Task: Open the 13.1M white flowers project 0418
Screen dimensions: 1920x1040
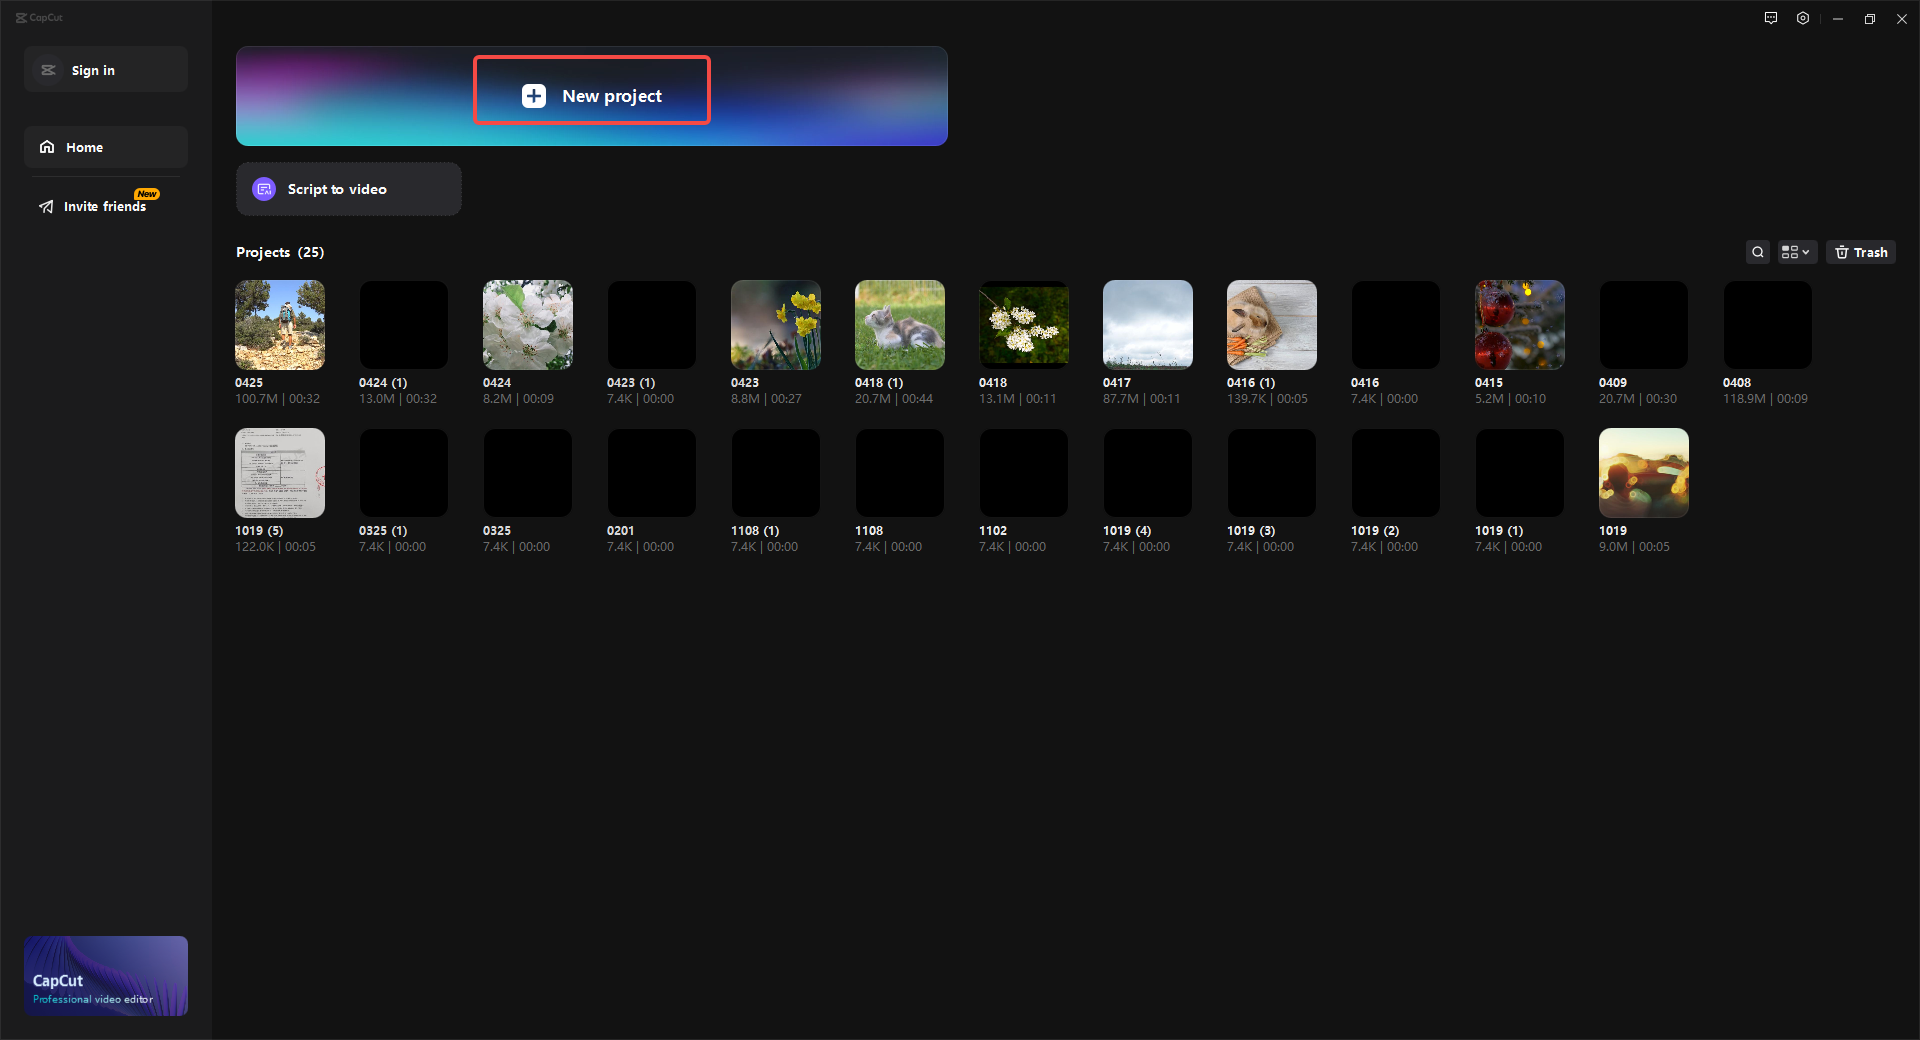Action: pos(1024,325)
